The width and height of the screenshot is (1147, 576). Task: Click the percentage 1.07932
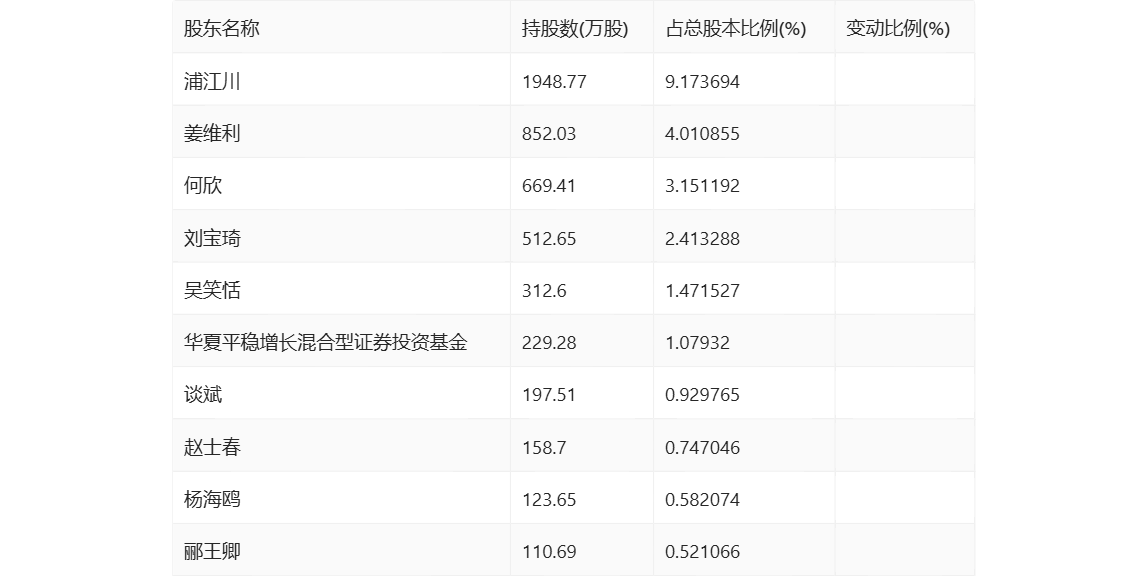(x=697, y=343)
